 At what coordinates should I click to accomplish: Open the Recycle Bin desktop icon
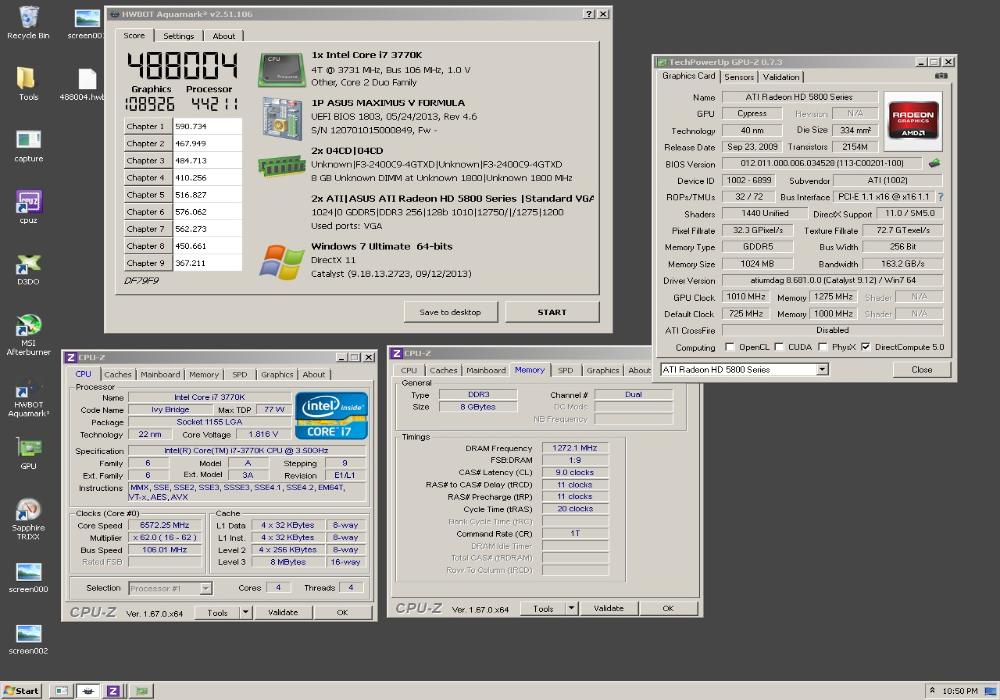28,22
